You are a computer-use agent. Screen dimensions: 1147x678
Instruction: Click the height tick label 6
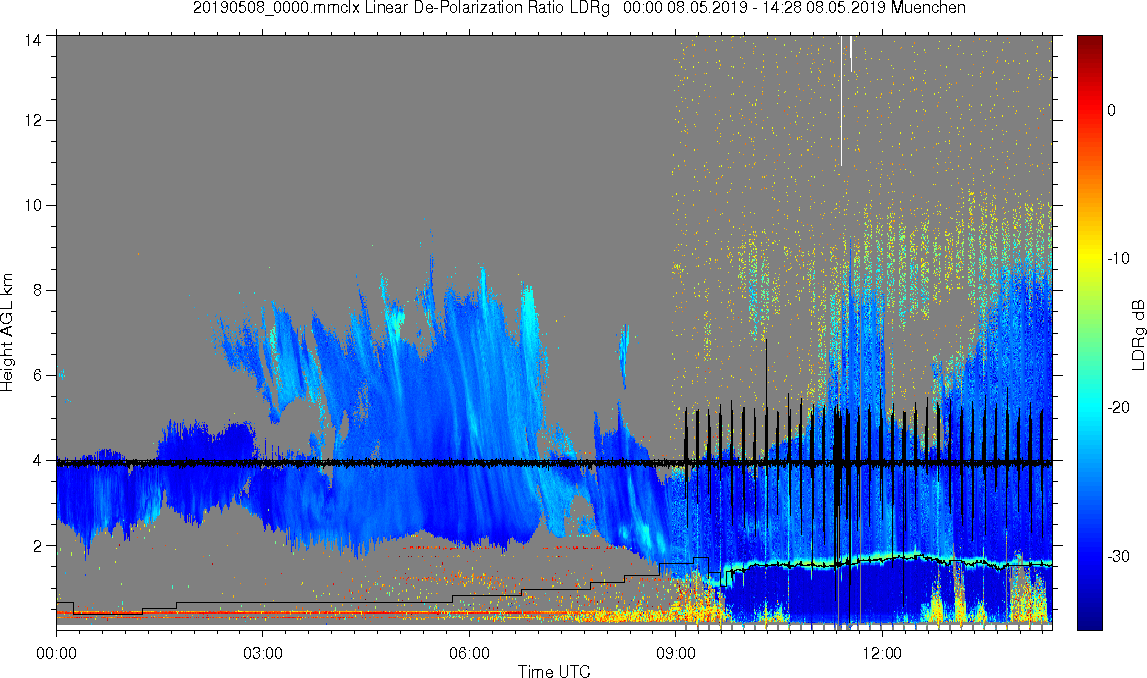tap(37, 375)
